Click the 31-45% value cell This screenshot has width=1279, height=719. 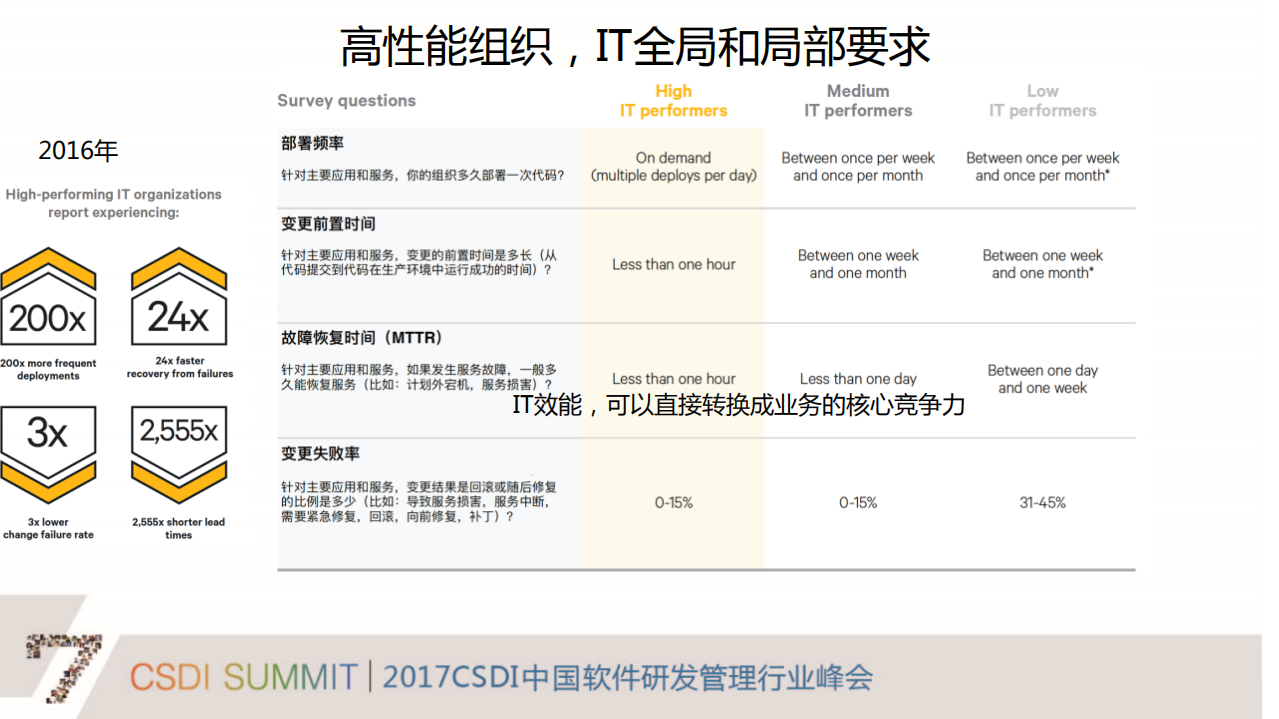click(1043, 503)
